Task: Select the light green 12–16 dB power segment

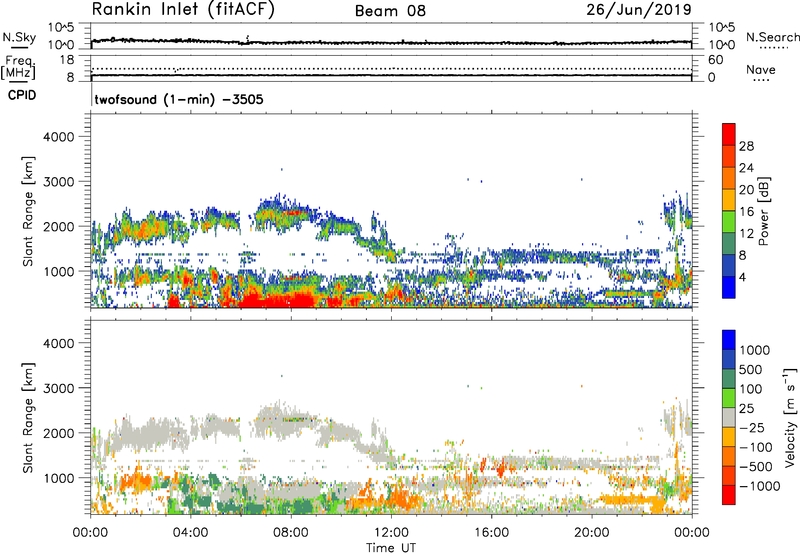Action: [729, 222]
